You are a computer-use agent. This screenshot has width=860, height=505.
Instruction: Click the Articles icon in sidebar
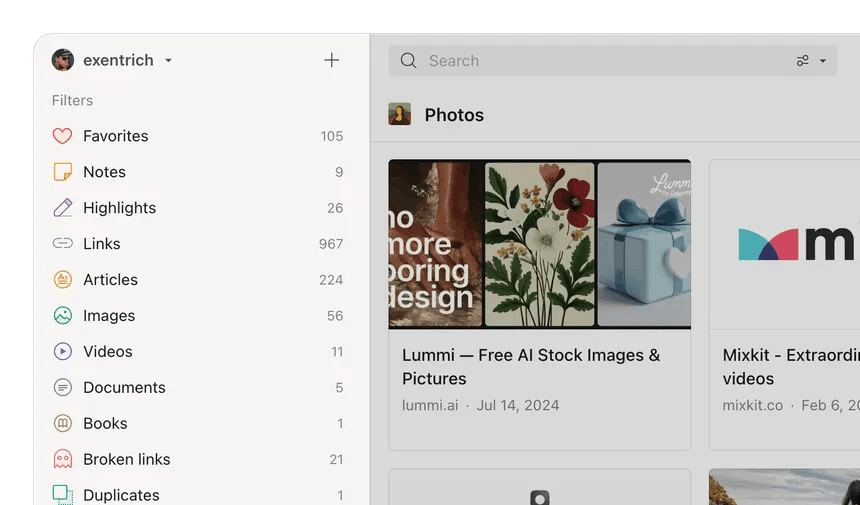click(x=63, y=280)
